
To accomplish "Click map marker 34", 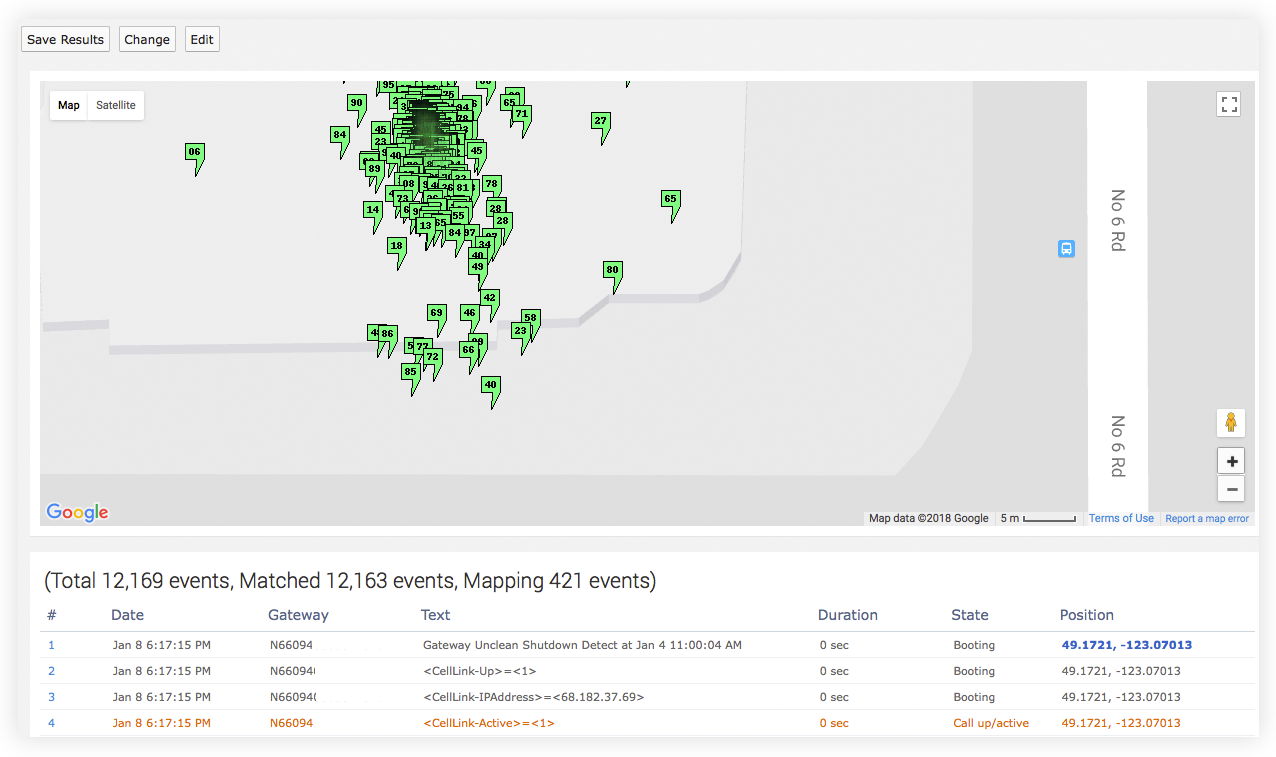I will (484, 244).
